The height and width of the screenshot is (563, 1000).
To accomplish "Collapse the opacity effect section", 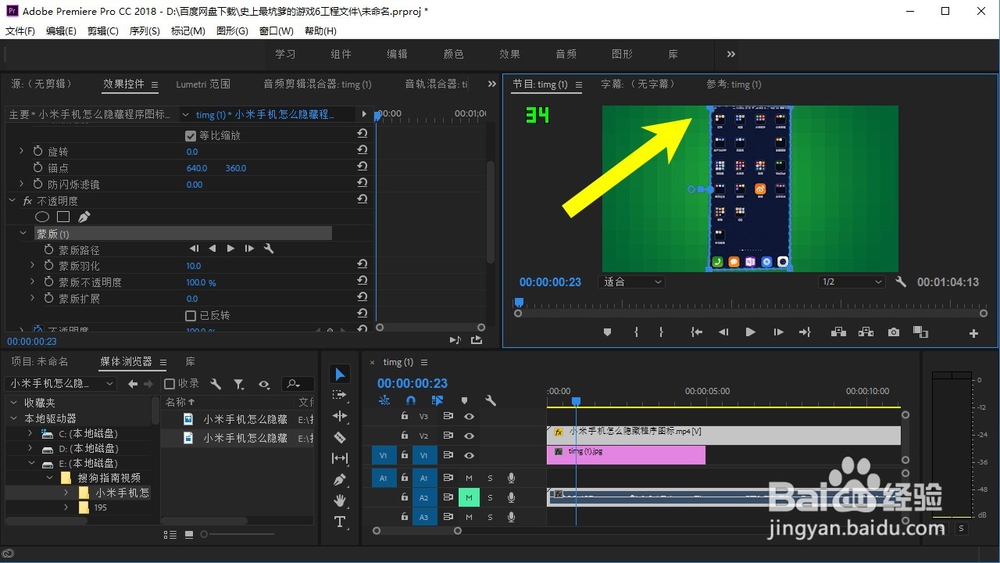I will pos(12,200).
